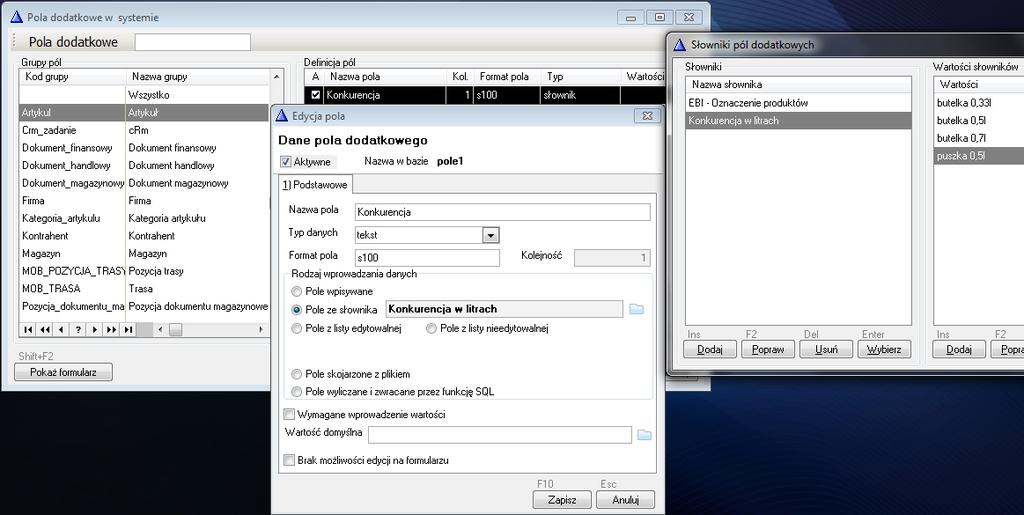The width and height of the screenshot is (1024, 515).
Task: Minimize the Pola dodatkowe w systemie window
Action: click(631, 17)
